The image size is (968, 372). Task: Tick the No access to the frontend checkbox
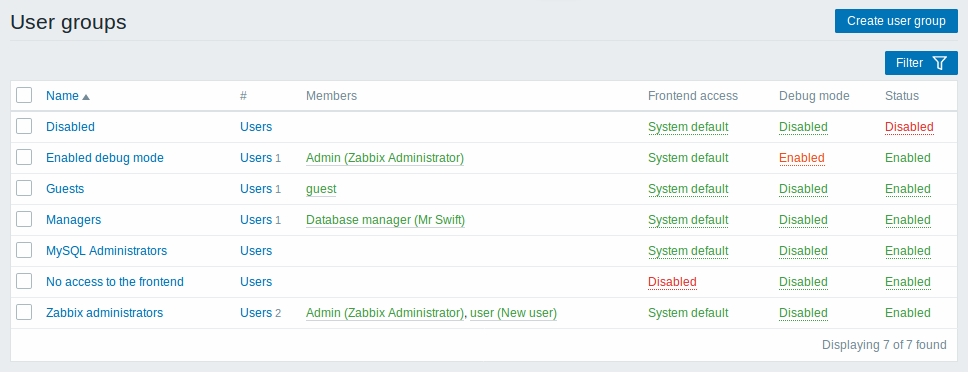pos(24,281)
